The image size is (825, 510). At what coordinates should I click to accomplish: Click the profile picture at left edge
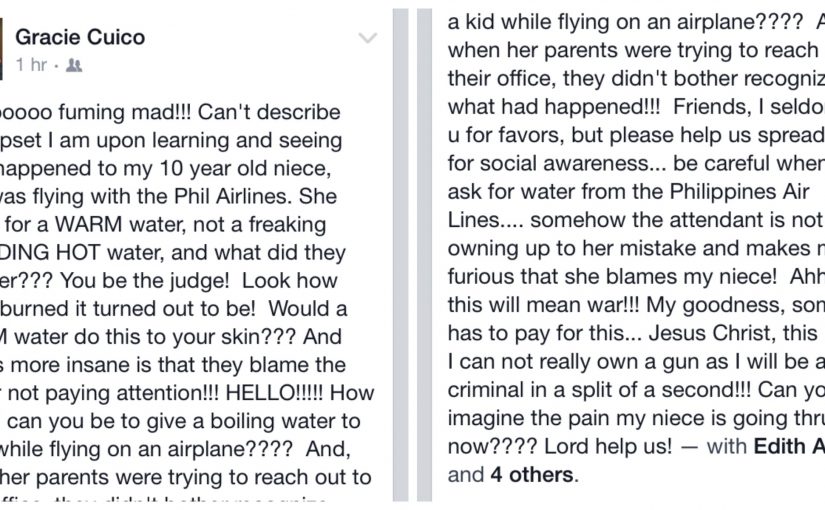pyautogui.click(x=1, y=49)
